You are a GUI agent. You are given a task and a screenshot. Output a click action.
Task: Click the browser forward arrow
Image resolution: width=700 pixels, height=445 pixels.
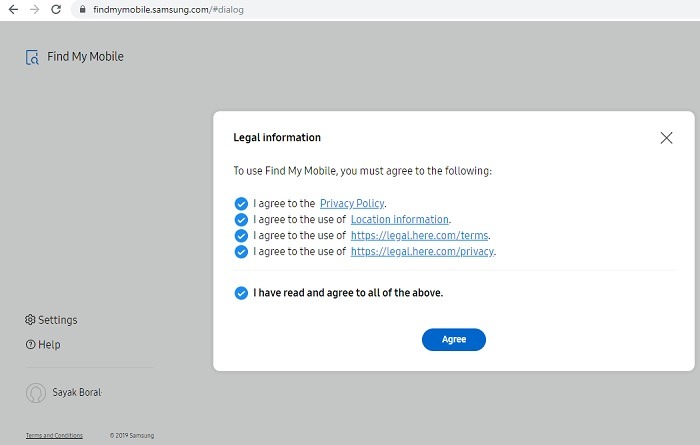click(x=37, y=10)
